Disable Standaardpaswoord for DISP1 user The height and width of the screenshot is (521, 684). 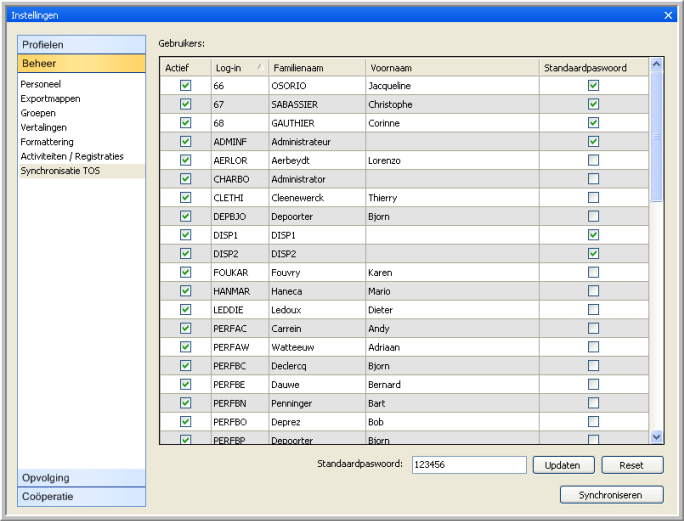coord(593,235)
